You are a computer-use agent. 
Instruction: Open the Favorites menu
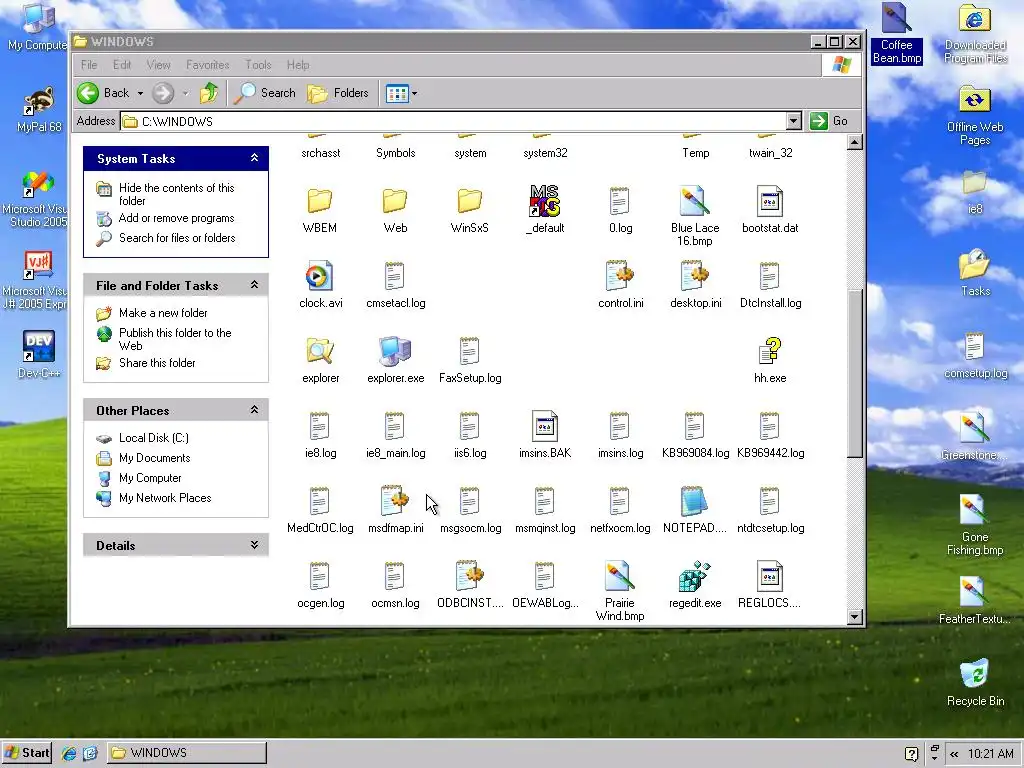[x=207, y=65]
